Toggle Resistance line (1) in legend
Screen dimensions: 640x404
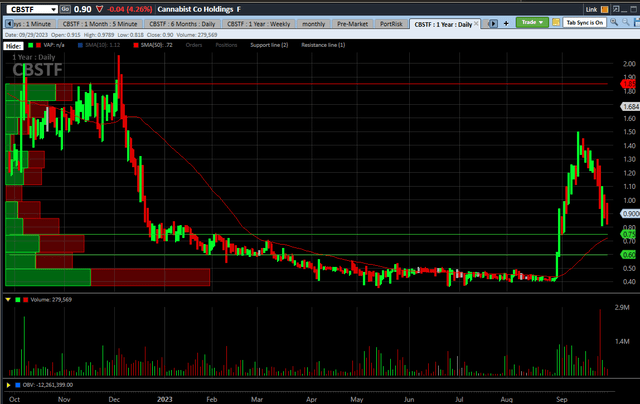(x=323, y=45)
